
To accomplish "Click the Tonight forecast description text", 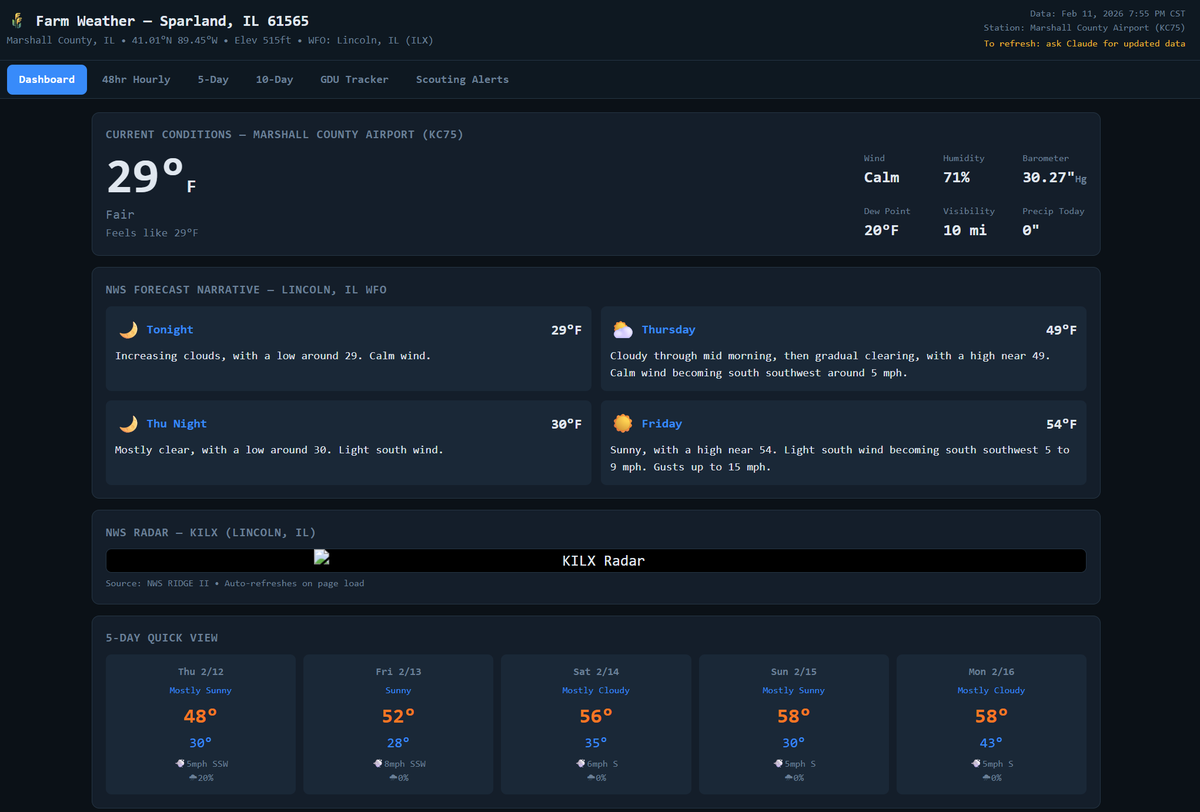I will [x=273, y=356].
